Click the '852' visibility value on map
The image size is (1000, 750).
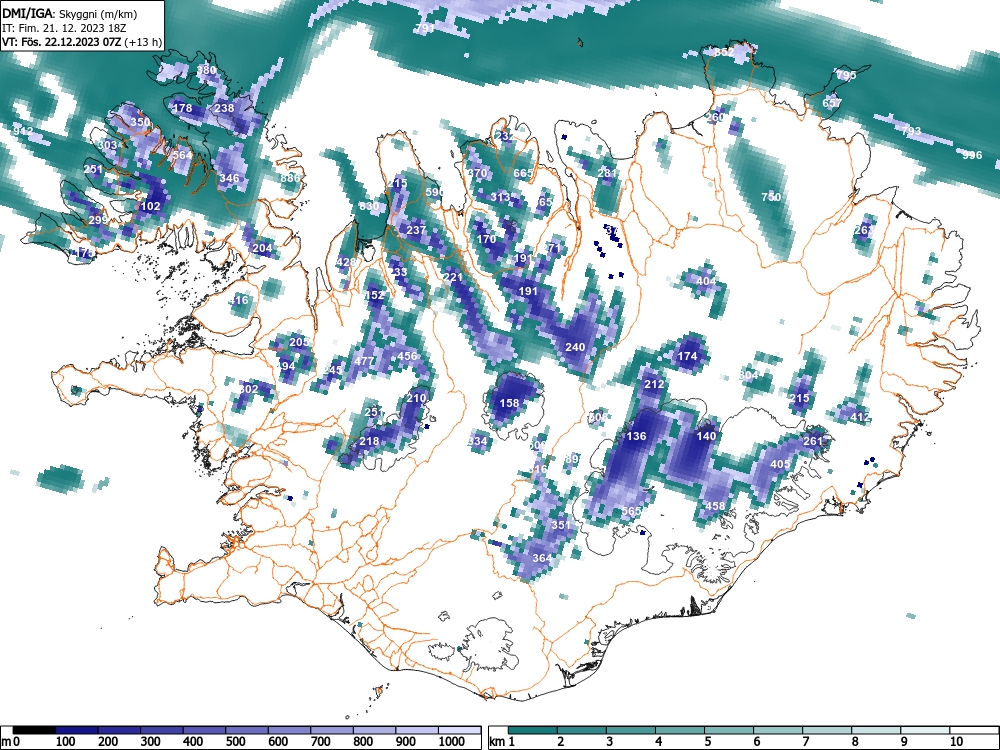[723, 53]
